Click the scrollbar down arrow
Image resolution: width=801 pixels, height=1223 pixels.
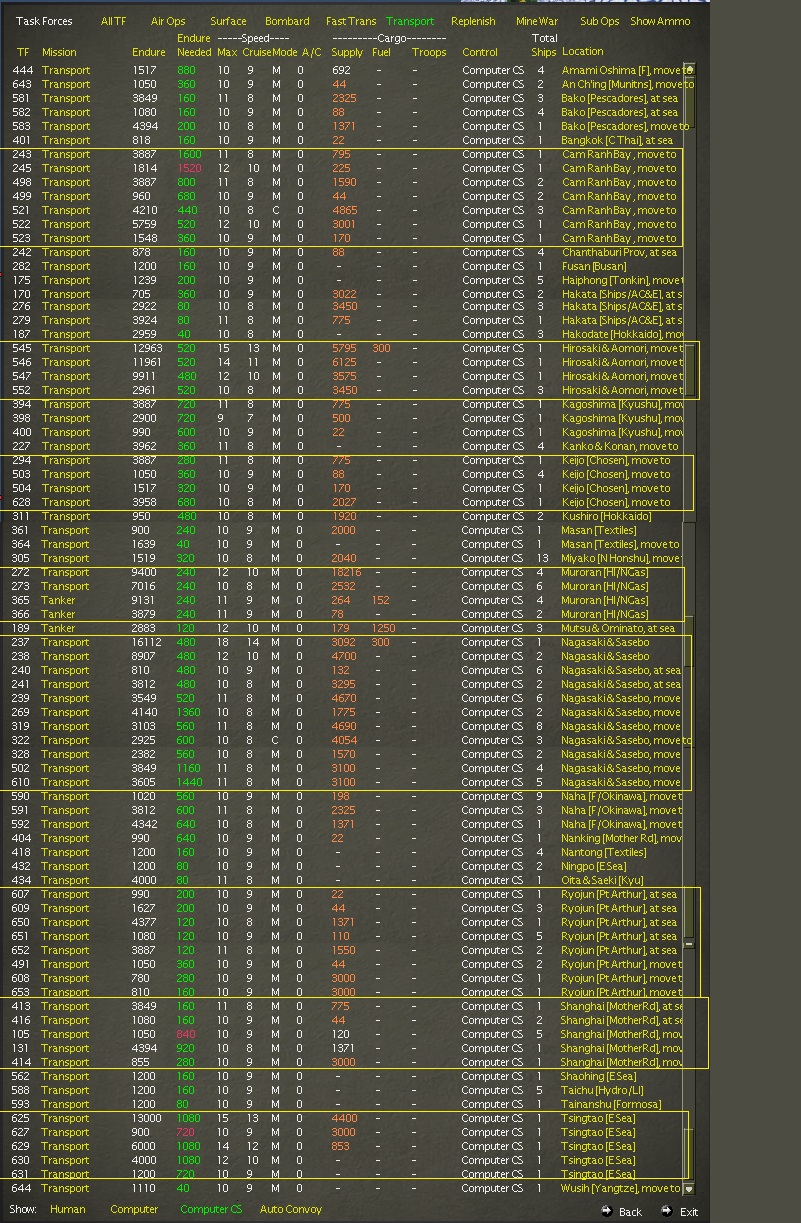pos(688,1189)
